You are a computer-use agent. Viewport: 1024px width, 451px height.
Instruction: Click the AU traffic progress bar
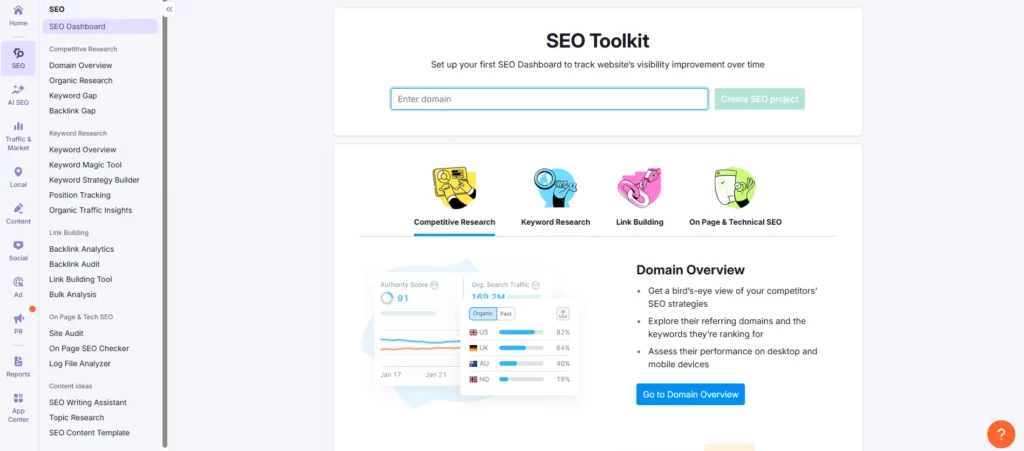click(521, 364)
